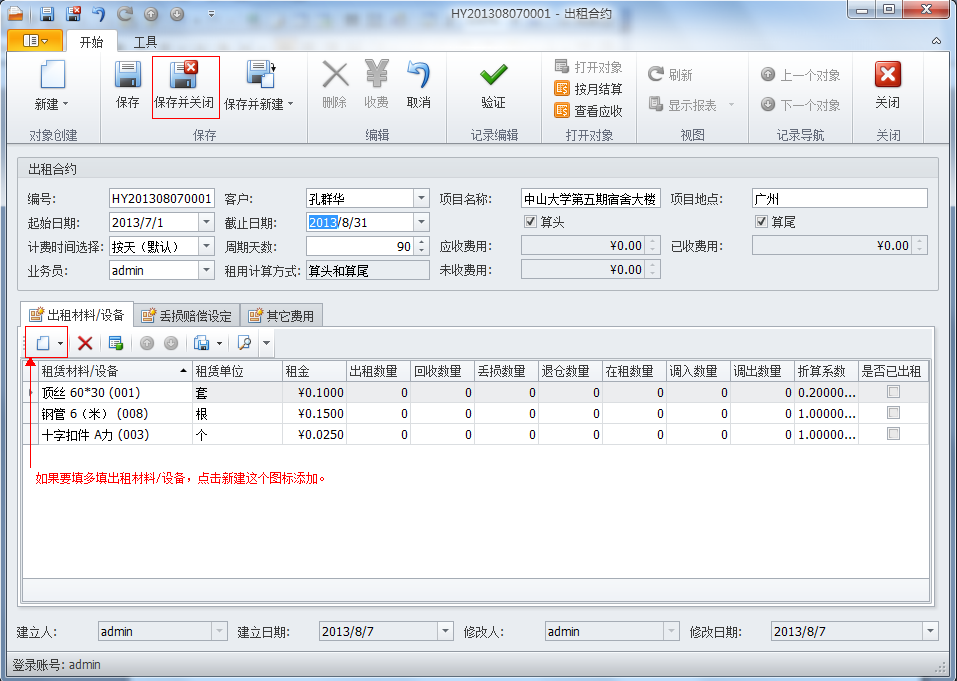Click the 收费 yuan charge icon
The width and height of the screenshot is (957, 681).
point(377,74)
